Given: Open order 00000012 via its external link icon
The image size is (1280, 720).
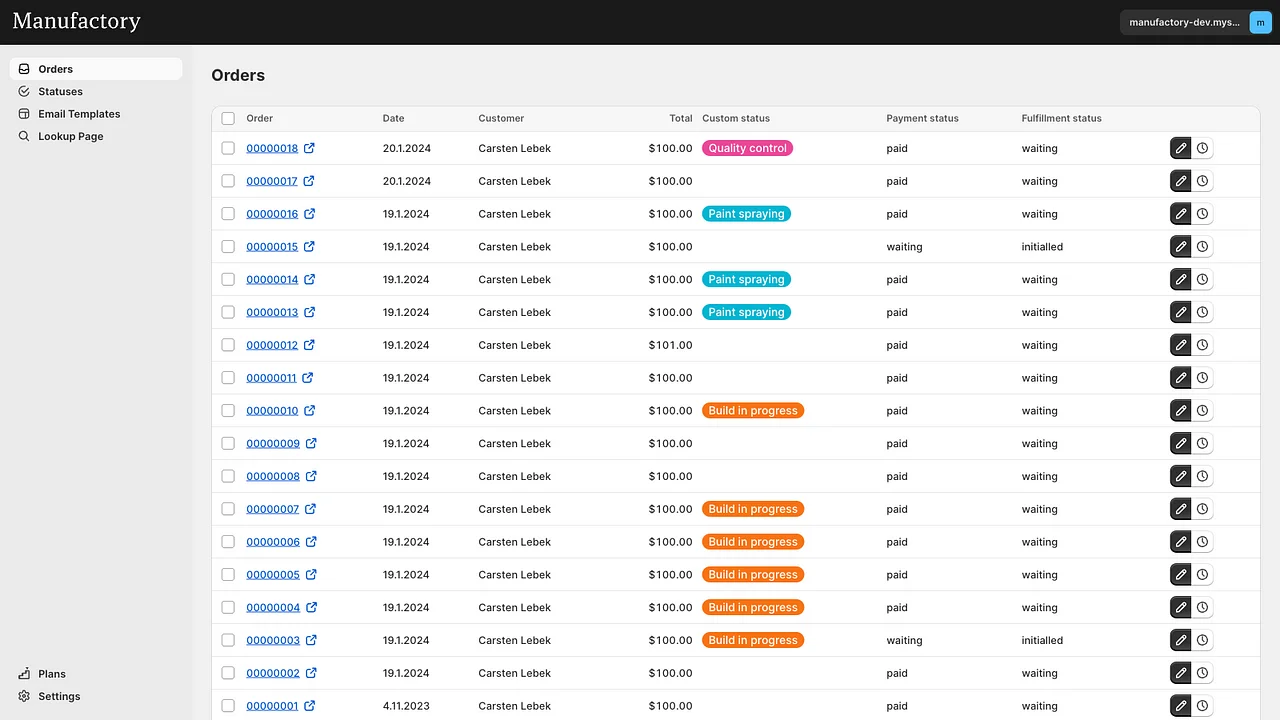Looking at the screenshot, I should pos(310,344).
